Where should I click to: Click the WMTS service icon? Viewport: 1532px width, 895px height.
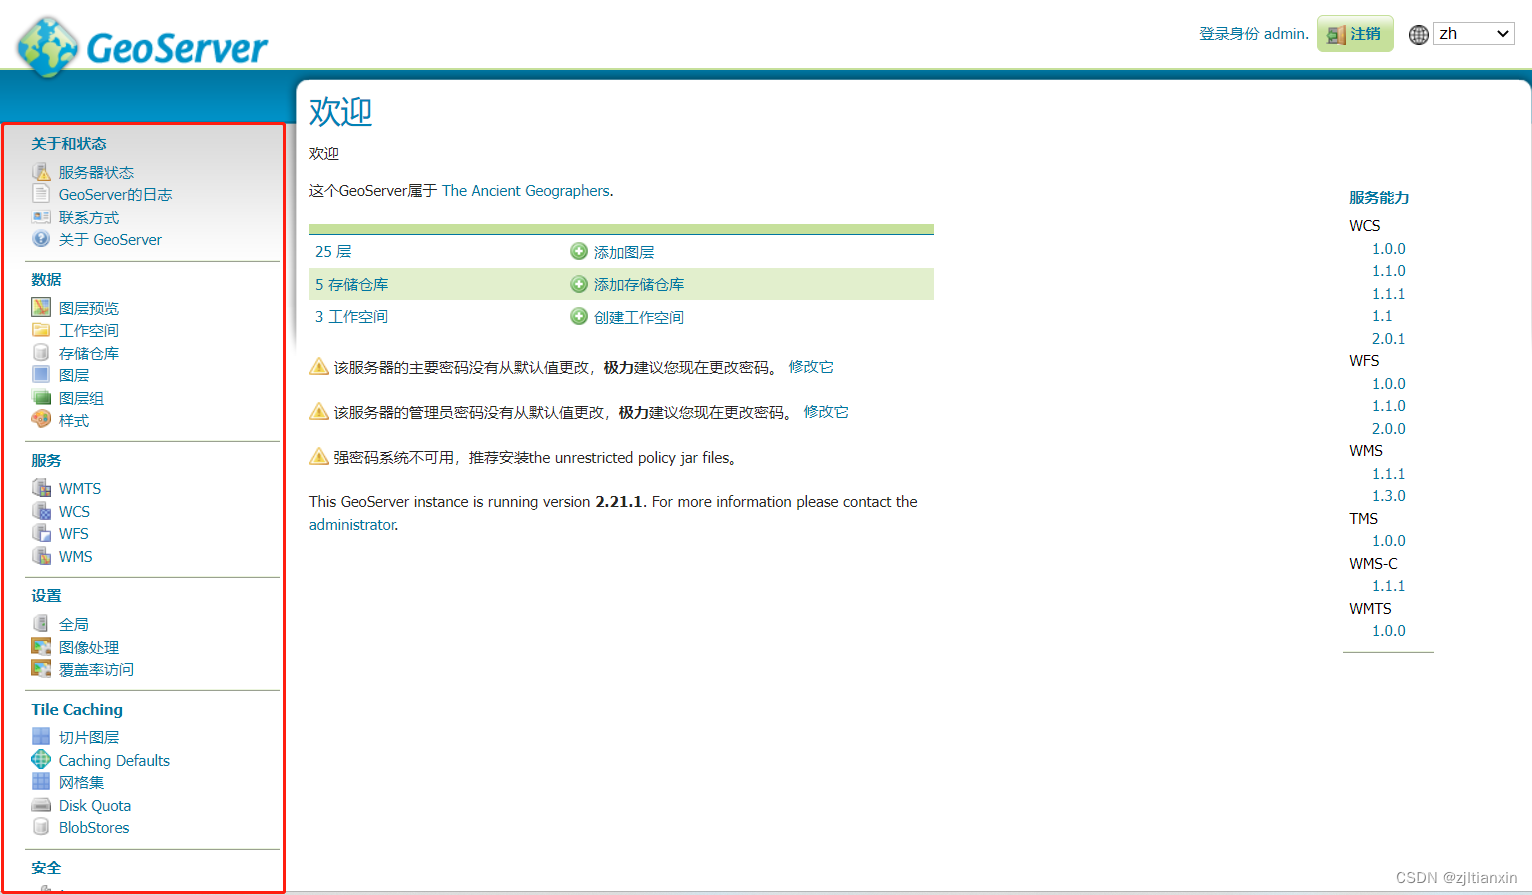(x=41, y=488)
